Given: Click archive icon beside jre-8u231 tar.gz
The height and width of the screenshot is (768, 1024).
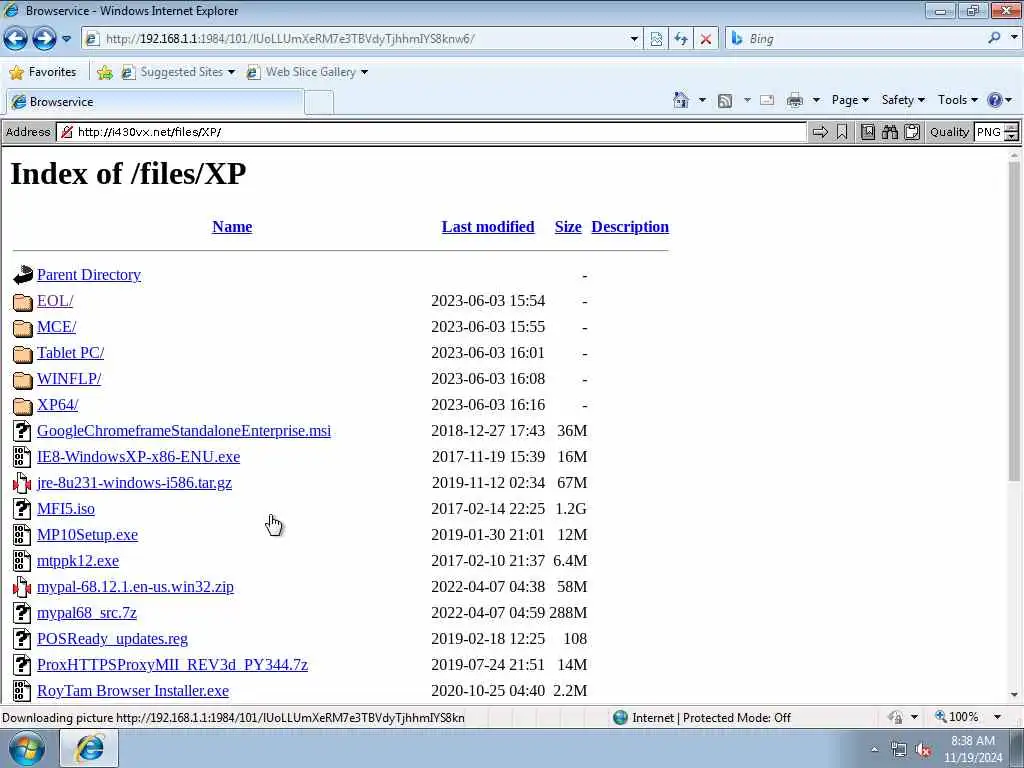Looking at the screenshot, I should [x=22, y=483].
